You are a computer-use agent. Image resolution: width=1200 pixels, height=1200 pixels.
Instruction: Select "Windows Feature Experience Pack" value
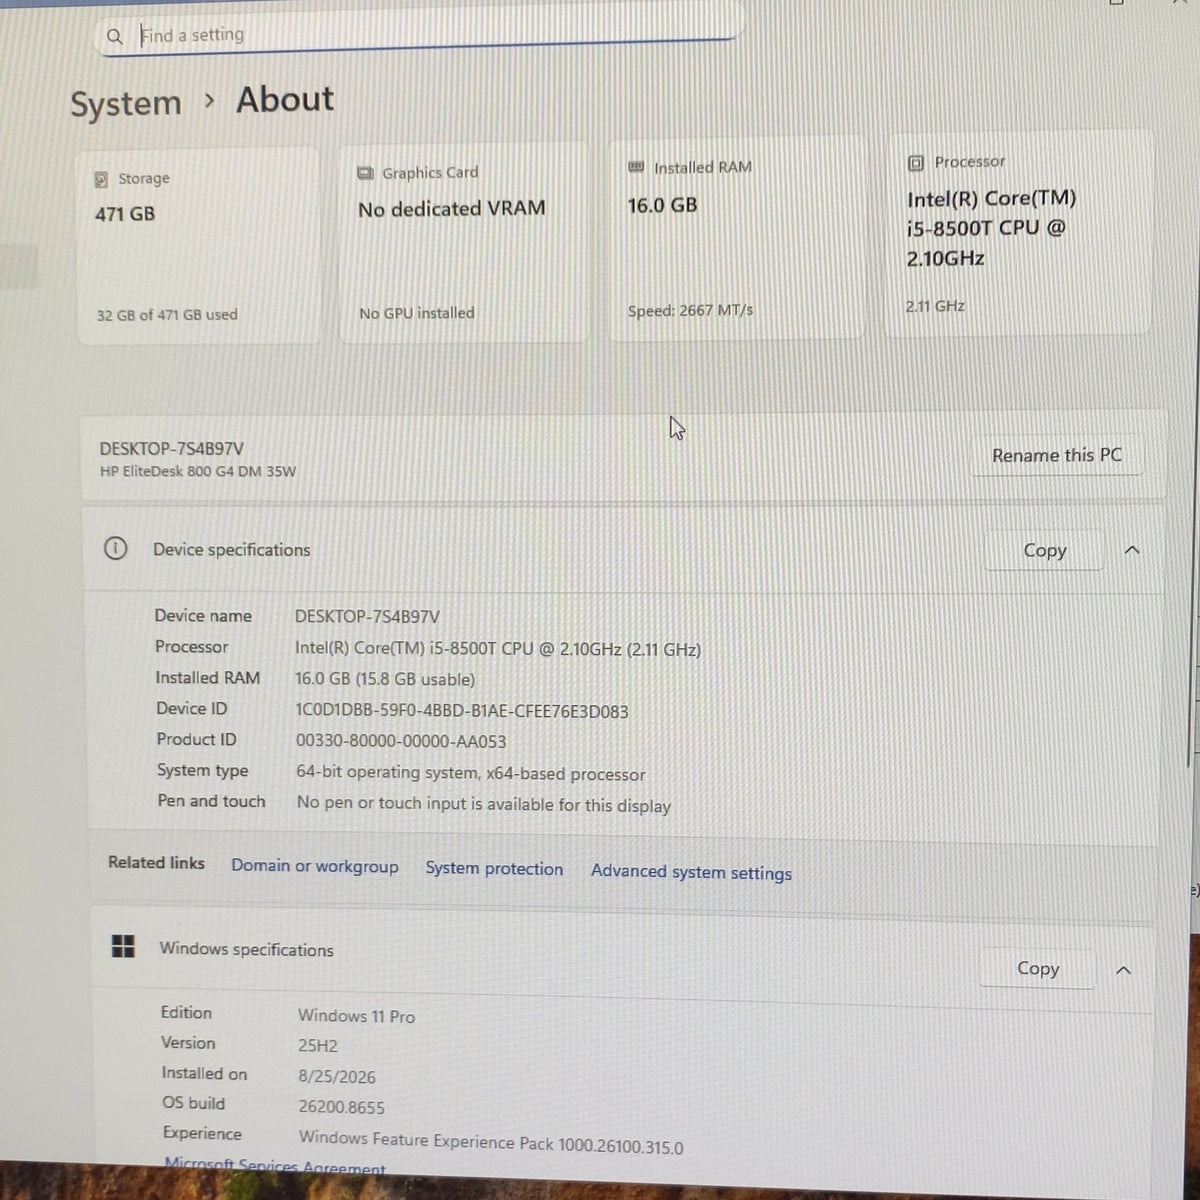(x=491, y=1141)
